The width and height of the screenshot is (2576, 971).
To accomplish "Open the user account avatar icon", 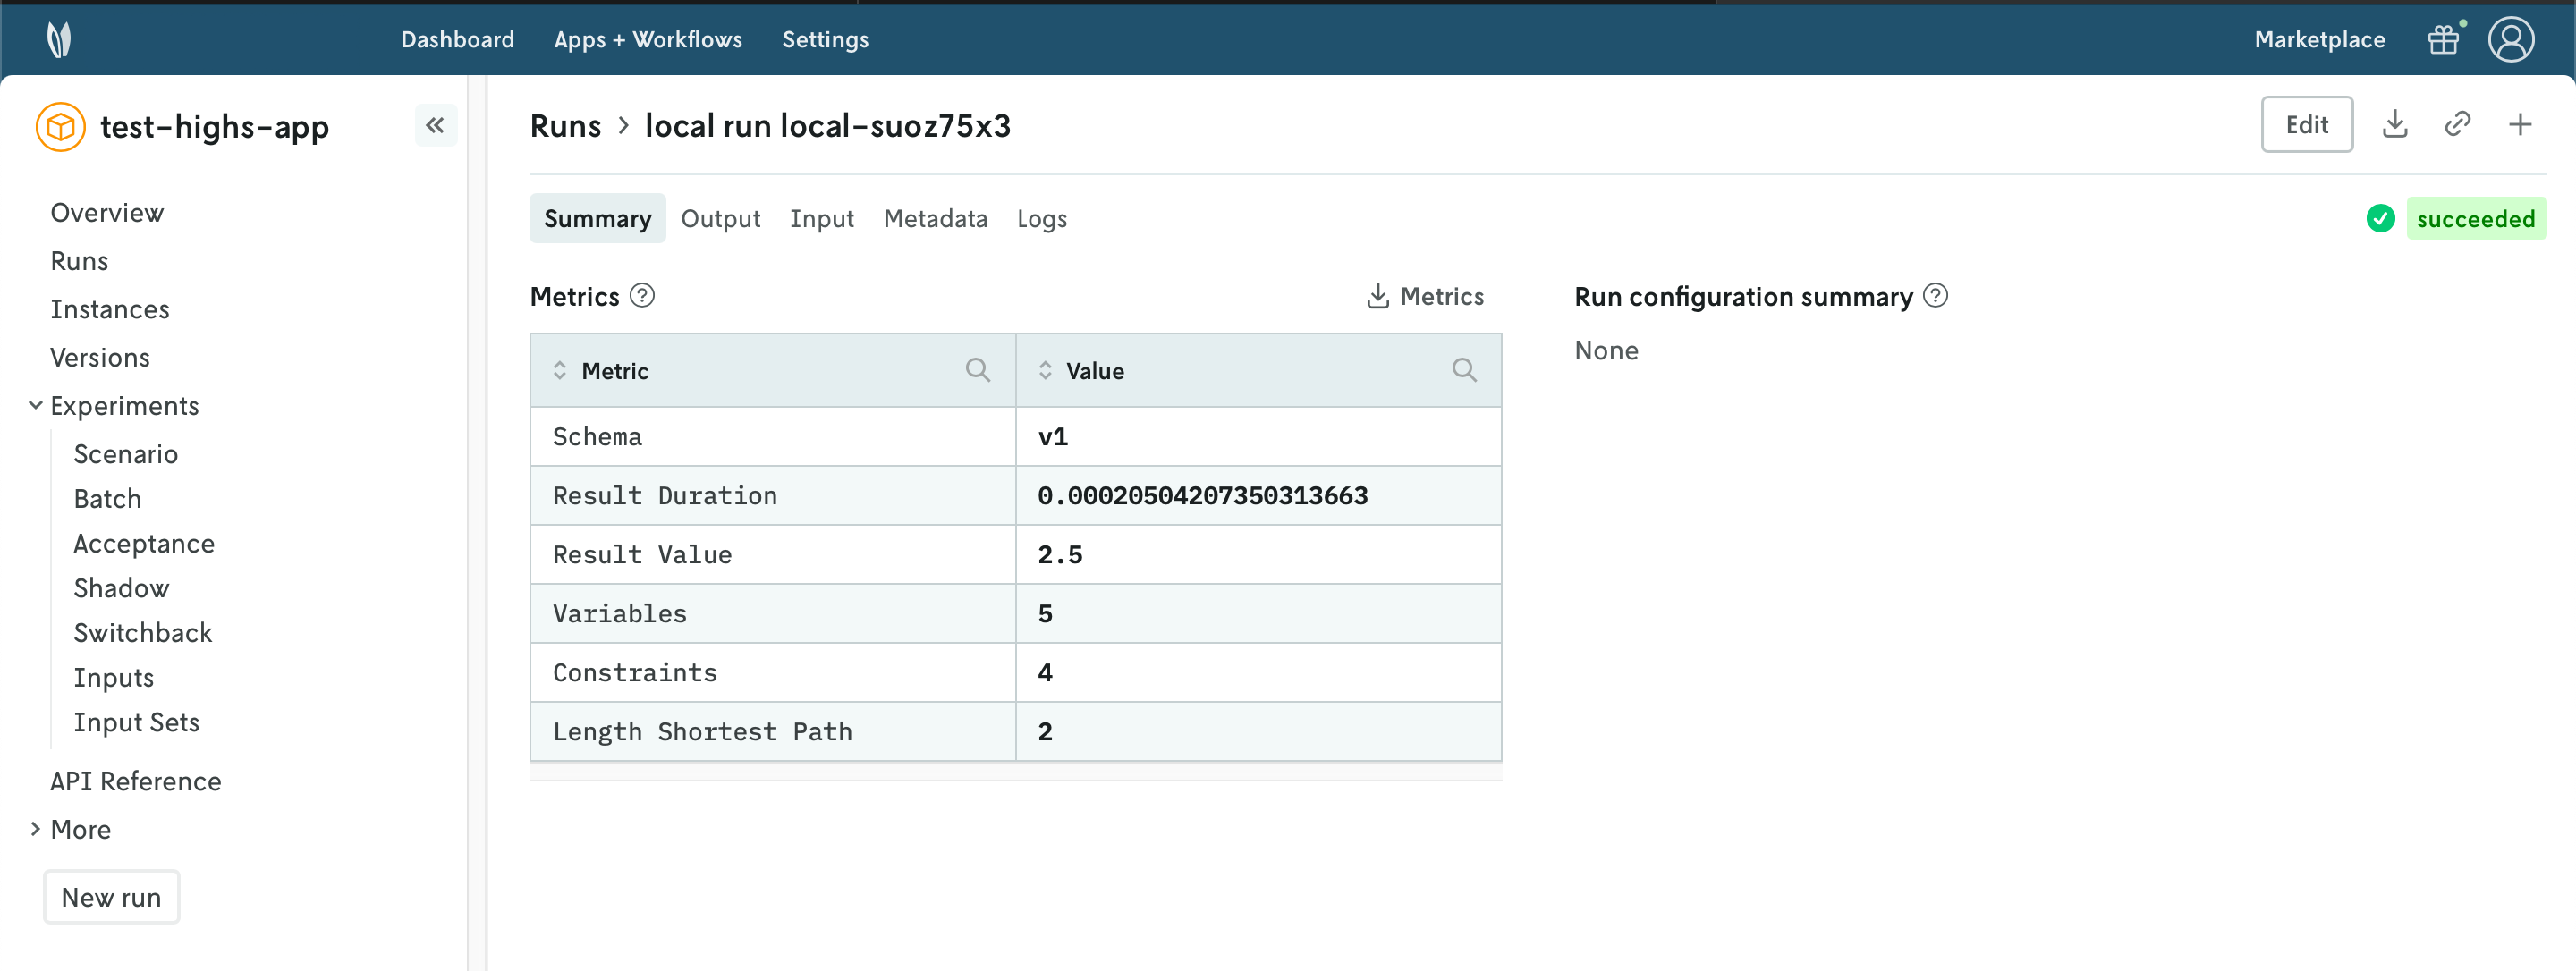I will coord(2510,40).
